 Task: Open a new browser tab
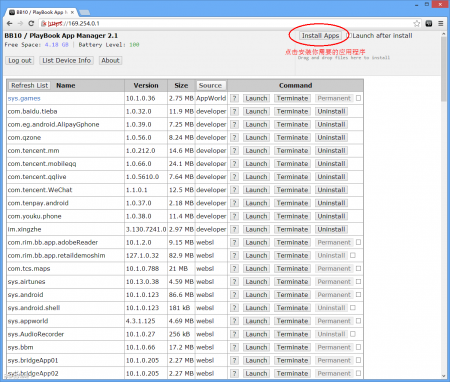click(85, 12)
